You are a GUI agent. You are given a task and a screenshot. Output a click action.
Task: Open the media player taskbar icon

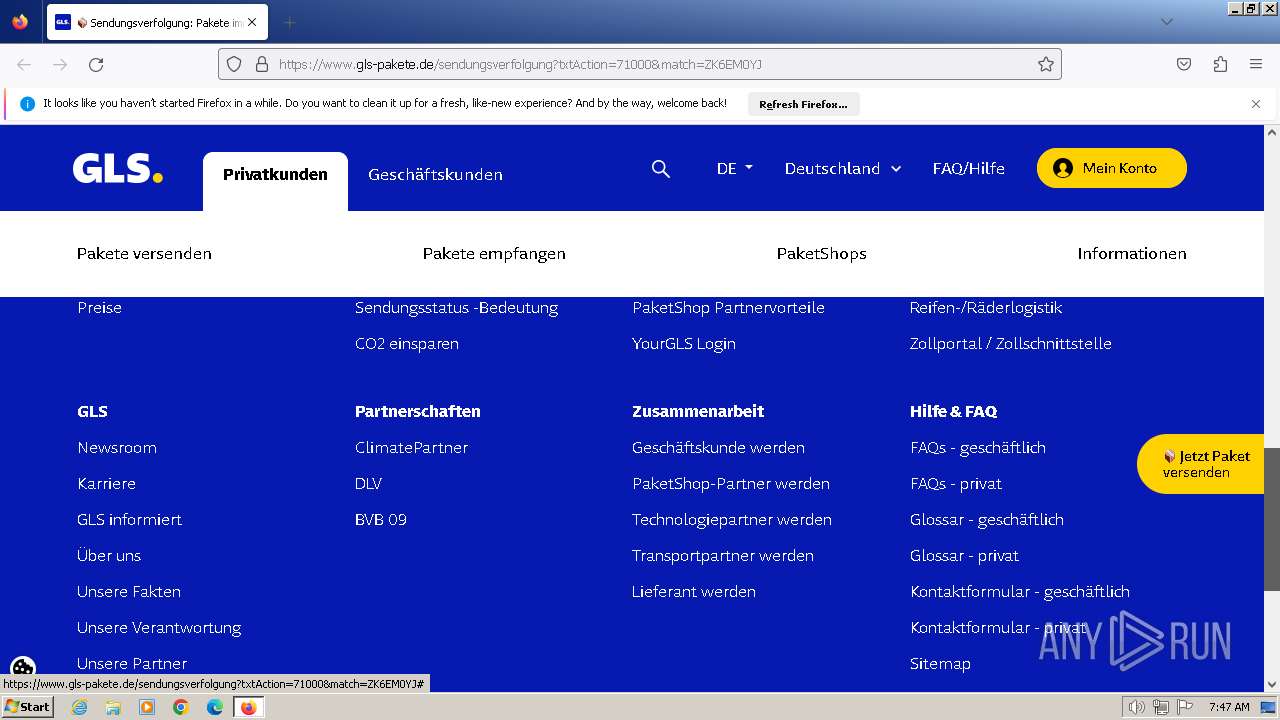[x=147, y=707]
